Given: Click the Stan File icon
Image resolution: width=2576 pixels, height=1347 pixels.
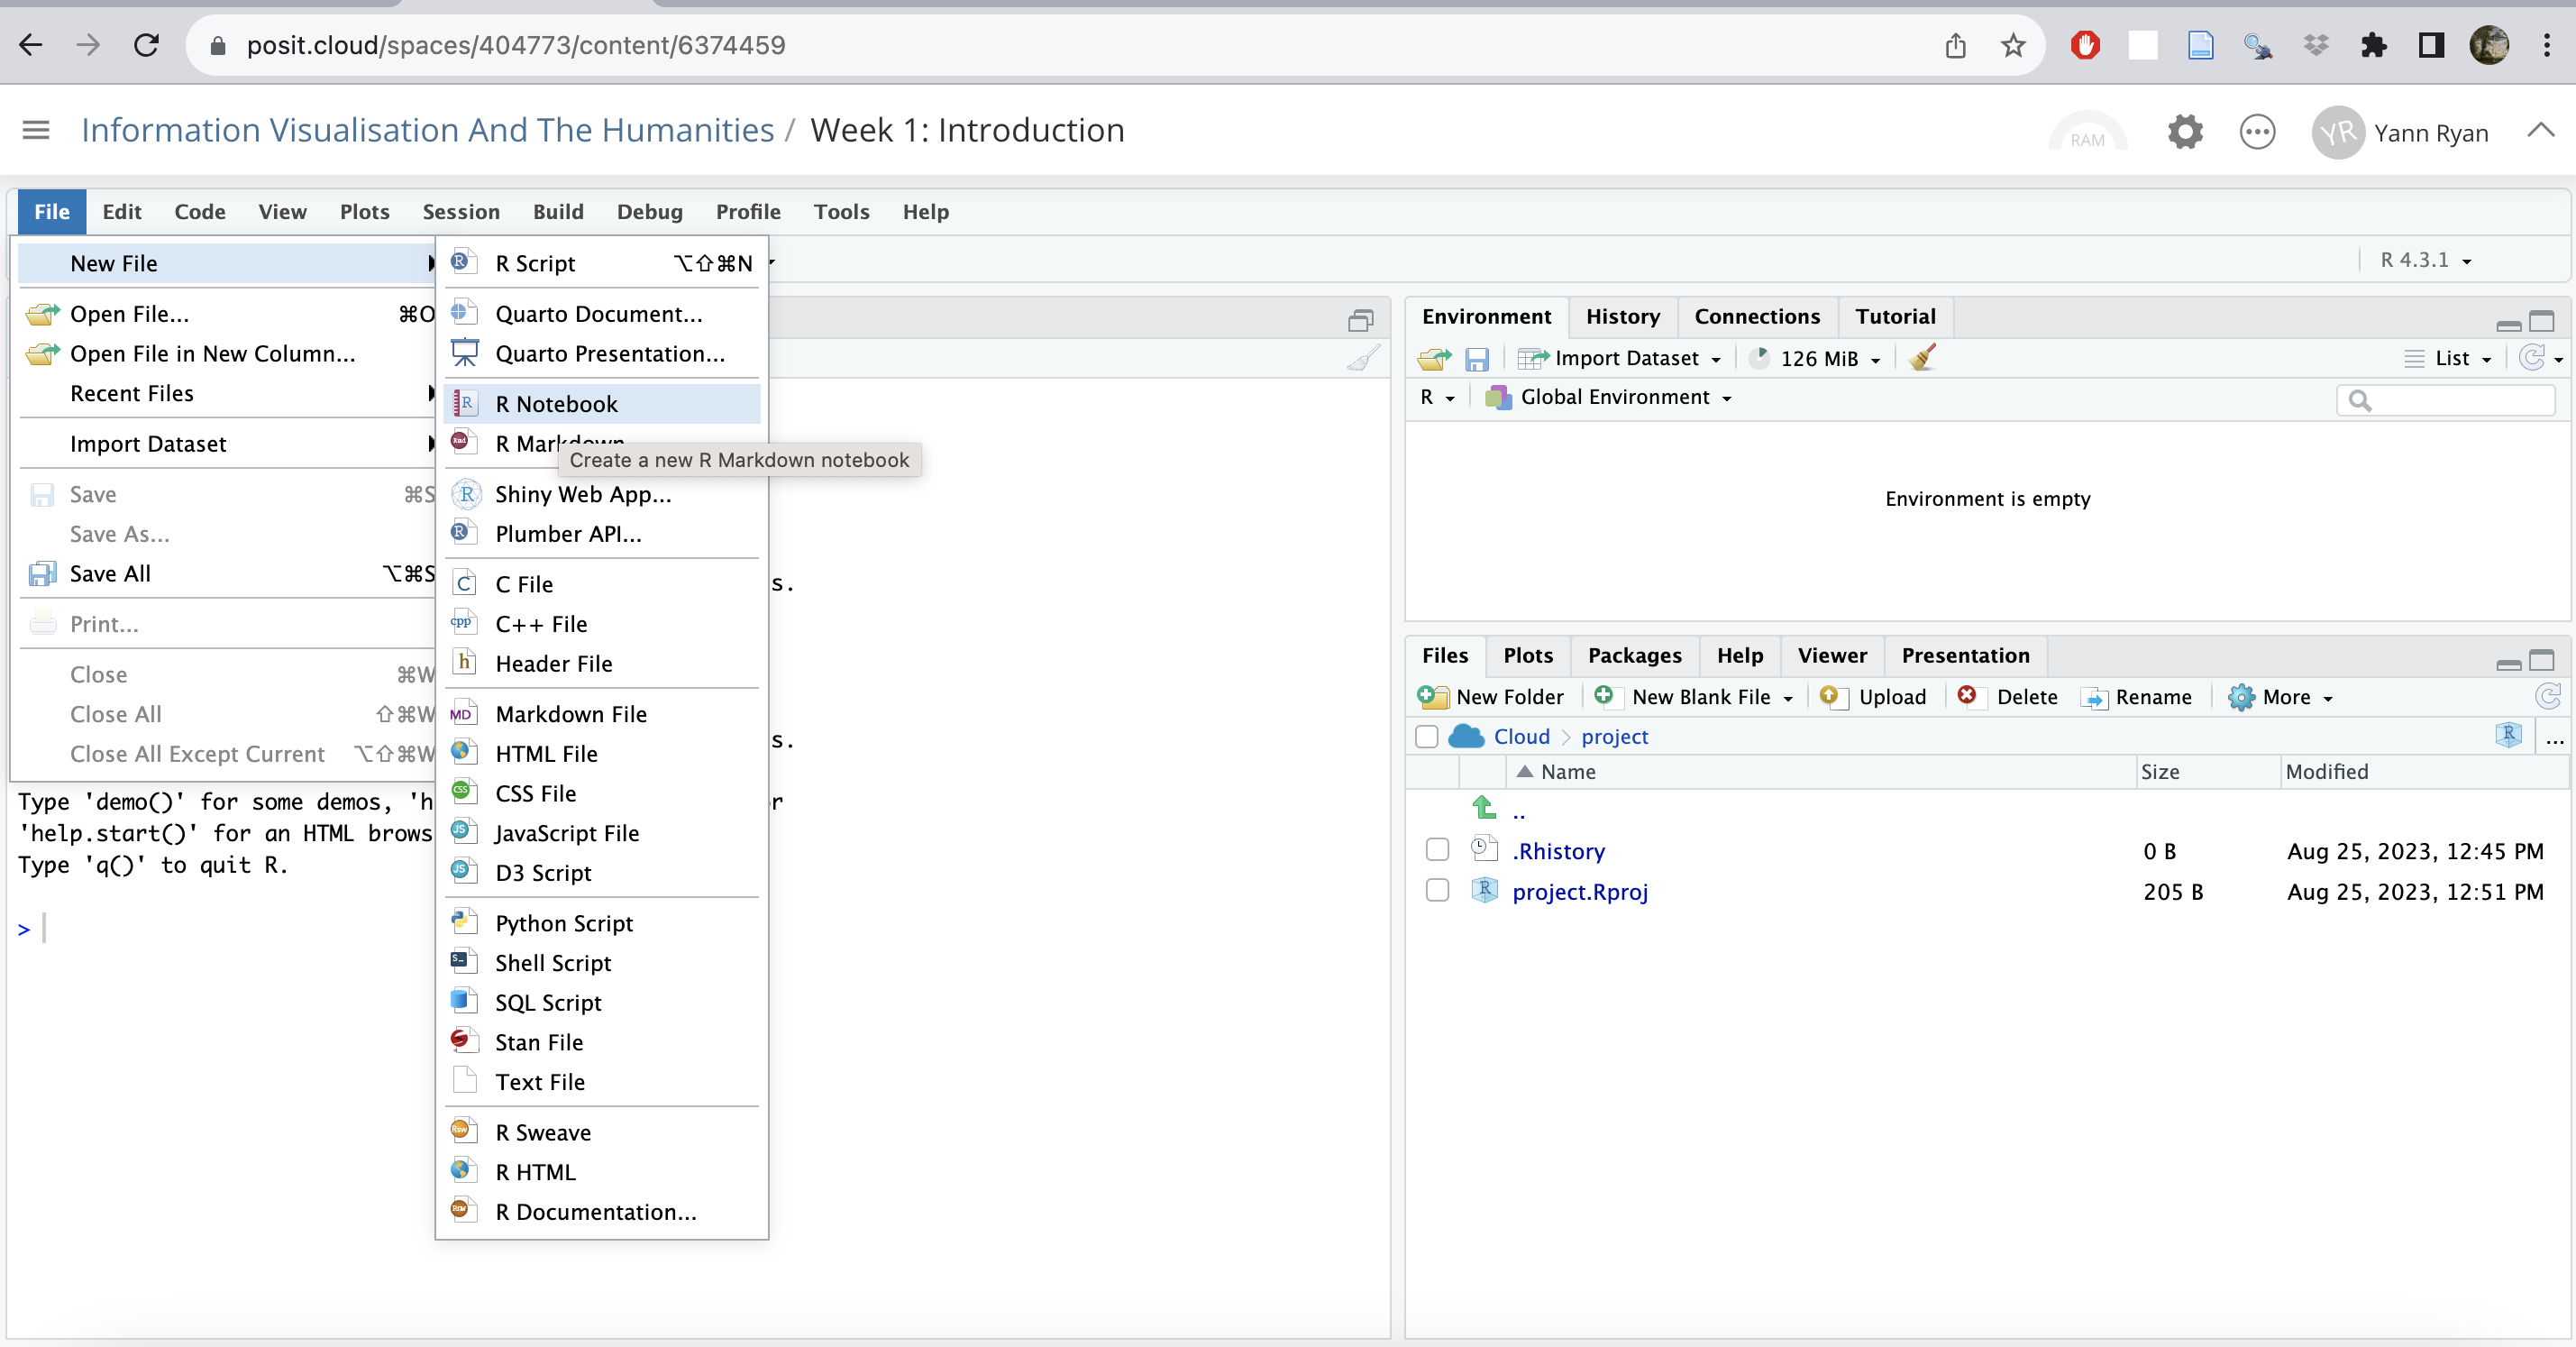Looking at the screenshot, I should (462, 1041).
